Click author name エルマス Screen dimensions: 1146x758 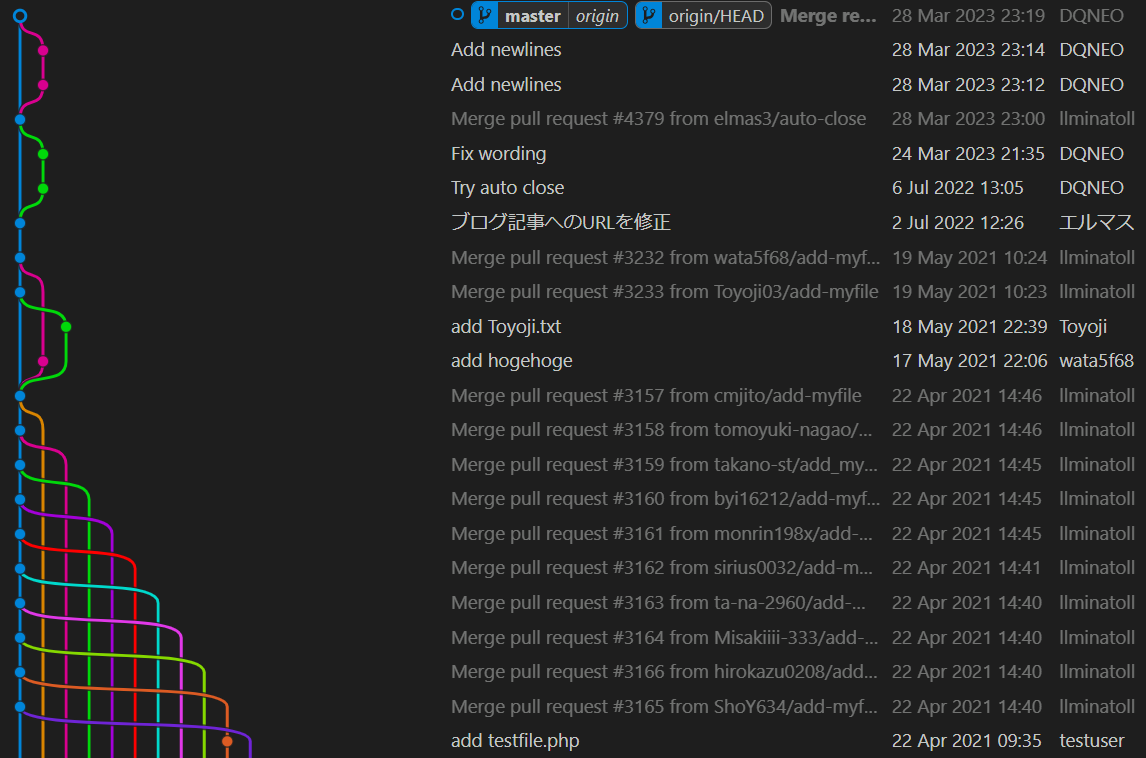click(x=1096, y=222)
